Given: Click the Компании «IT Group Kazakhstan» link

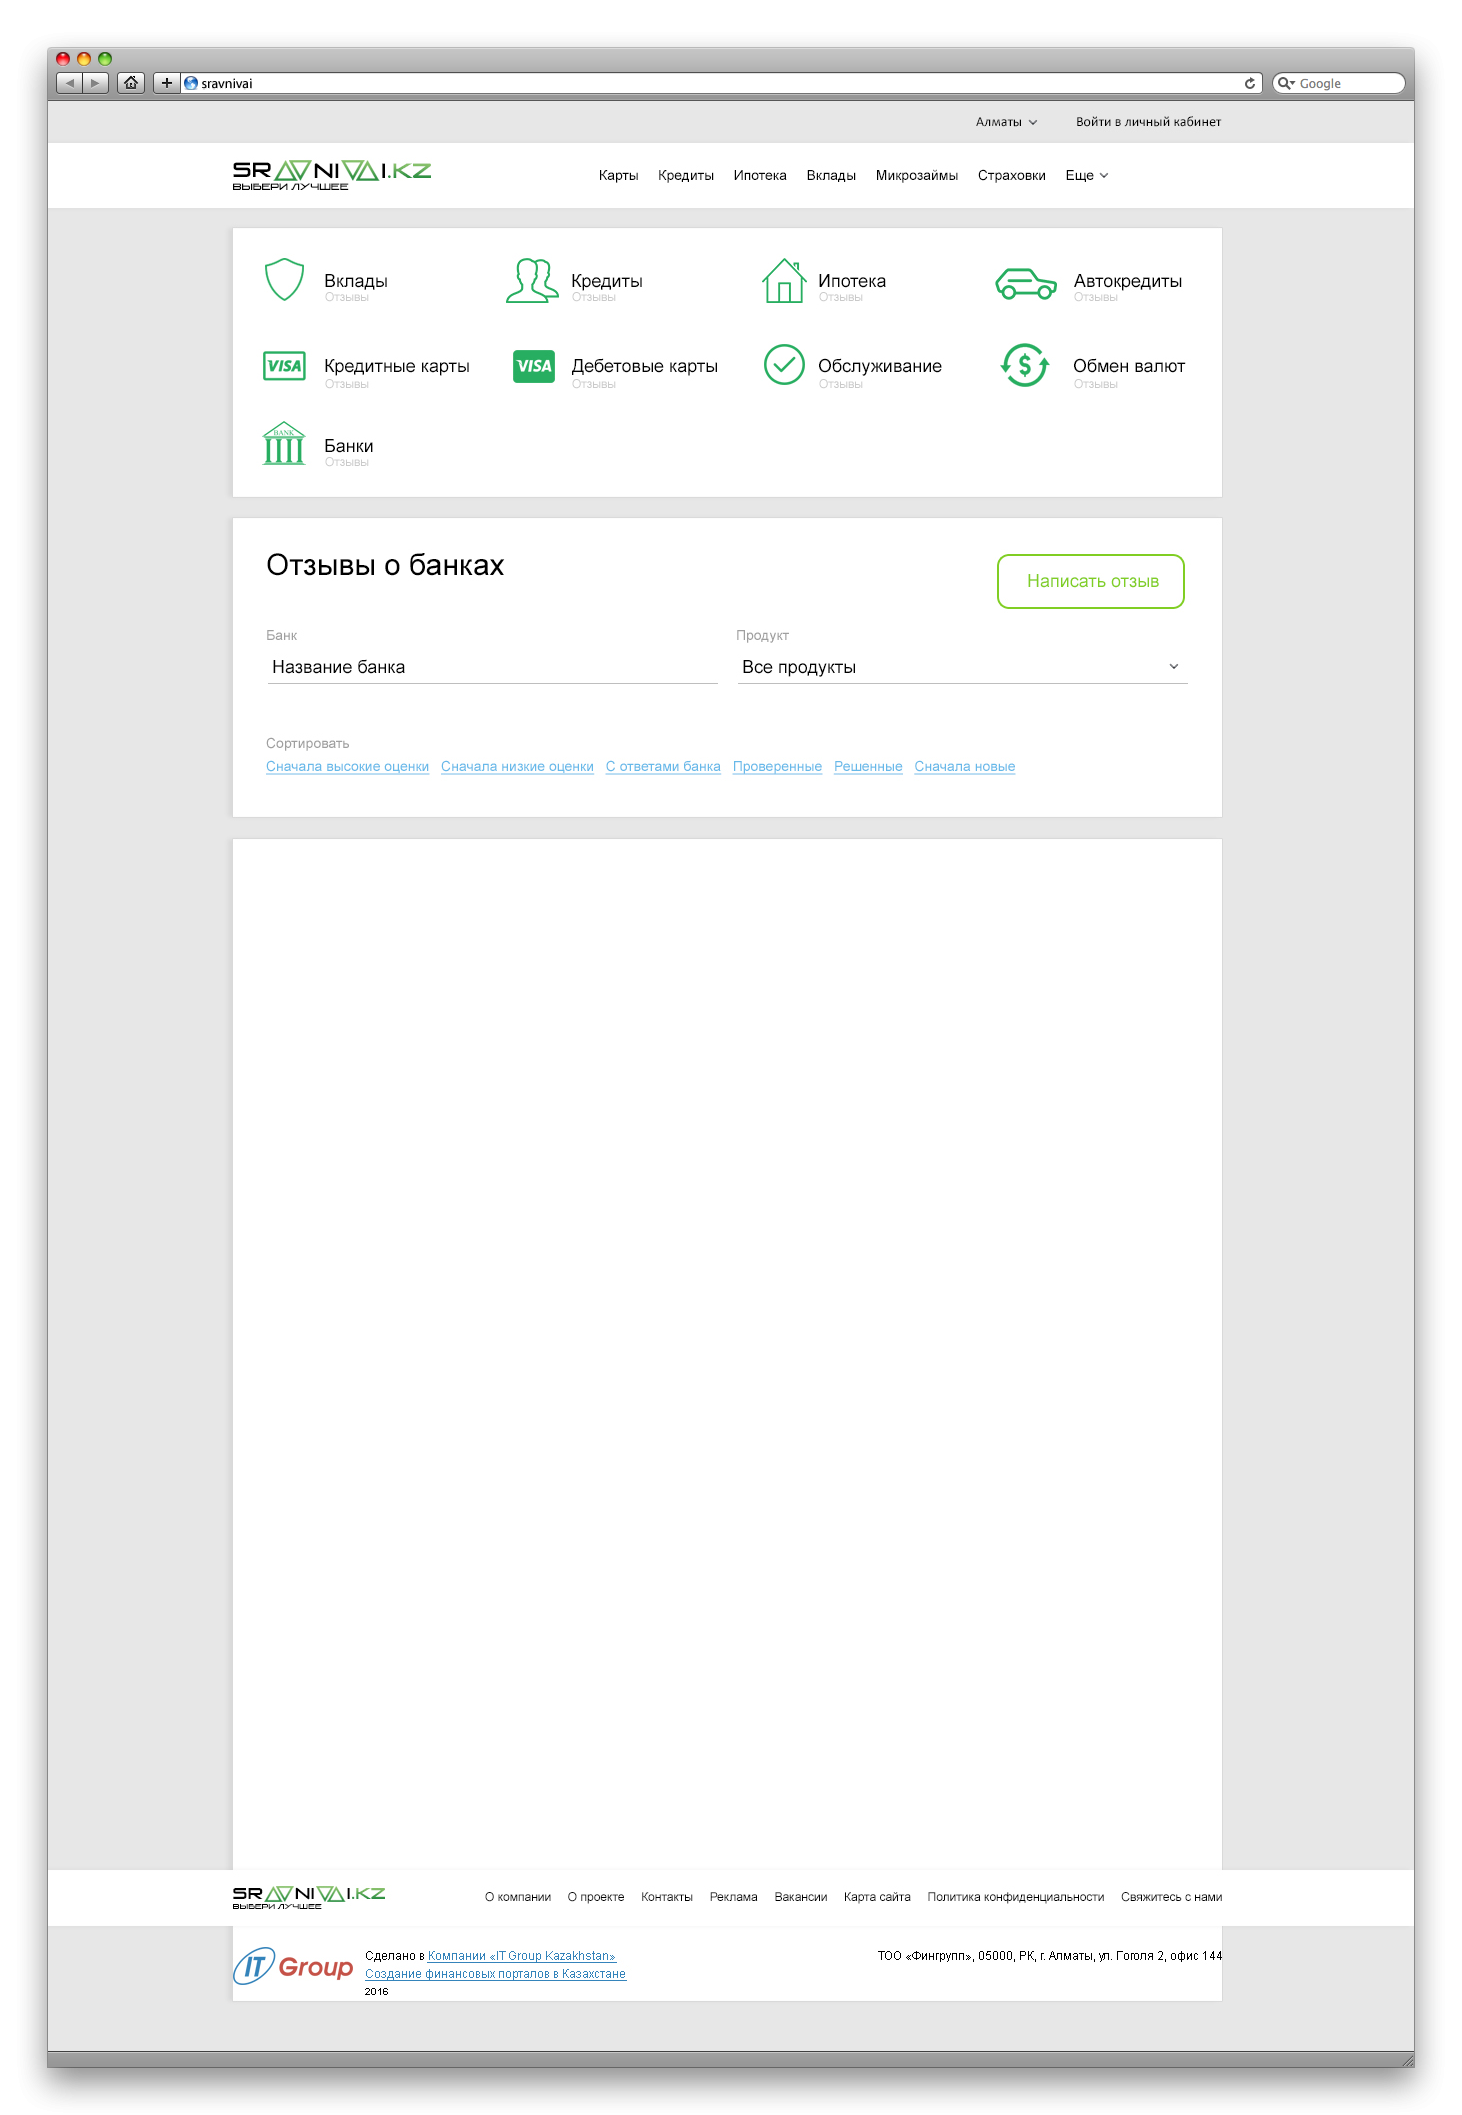Looking at the screenshot, I should (522, 1956).
